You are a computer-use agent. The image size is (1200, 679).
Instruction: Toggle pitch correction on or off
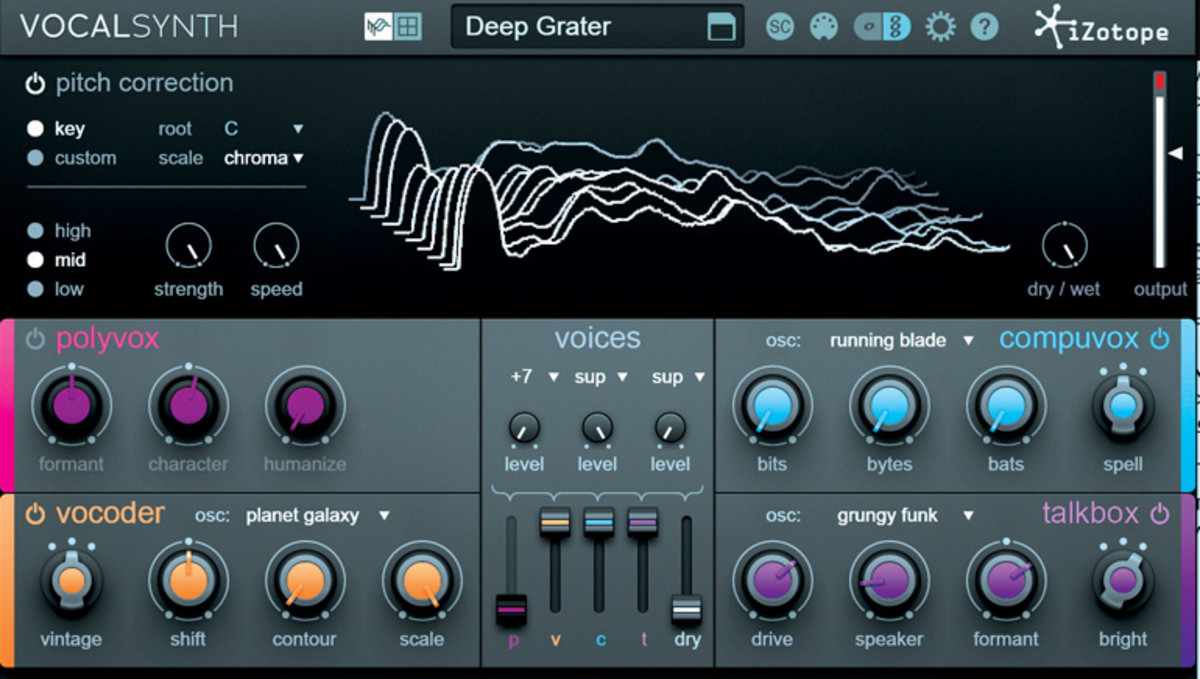[x=36, y=84]
